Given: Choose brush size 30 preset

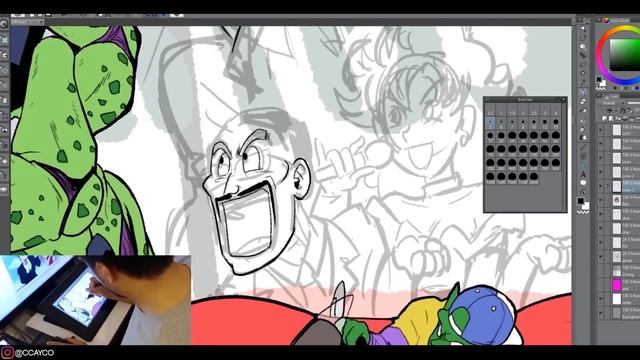Looking at the screenshot, I should [523, 136].
